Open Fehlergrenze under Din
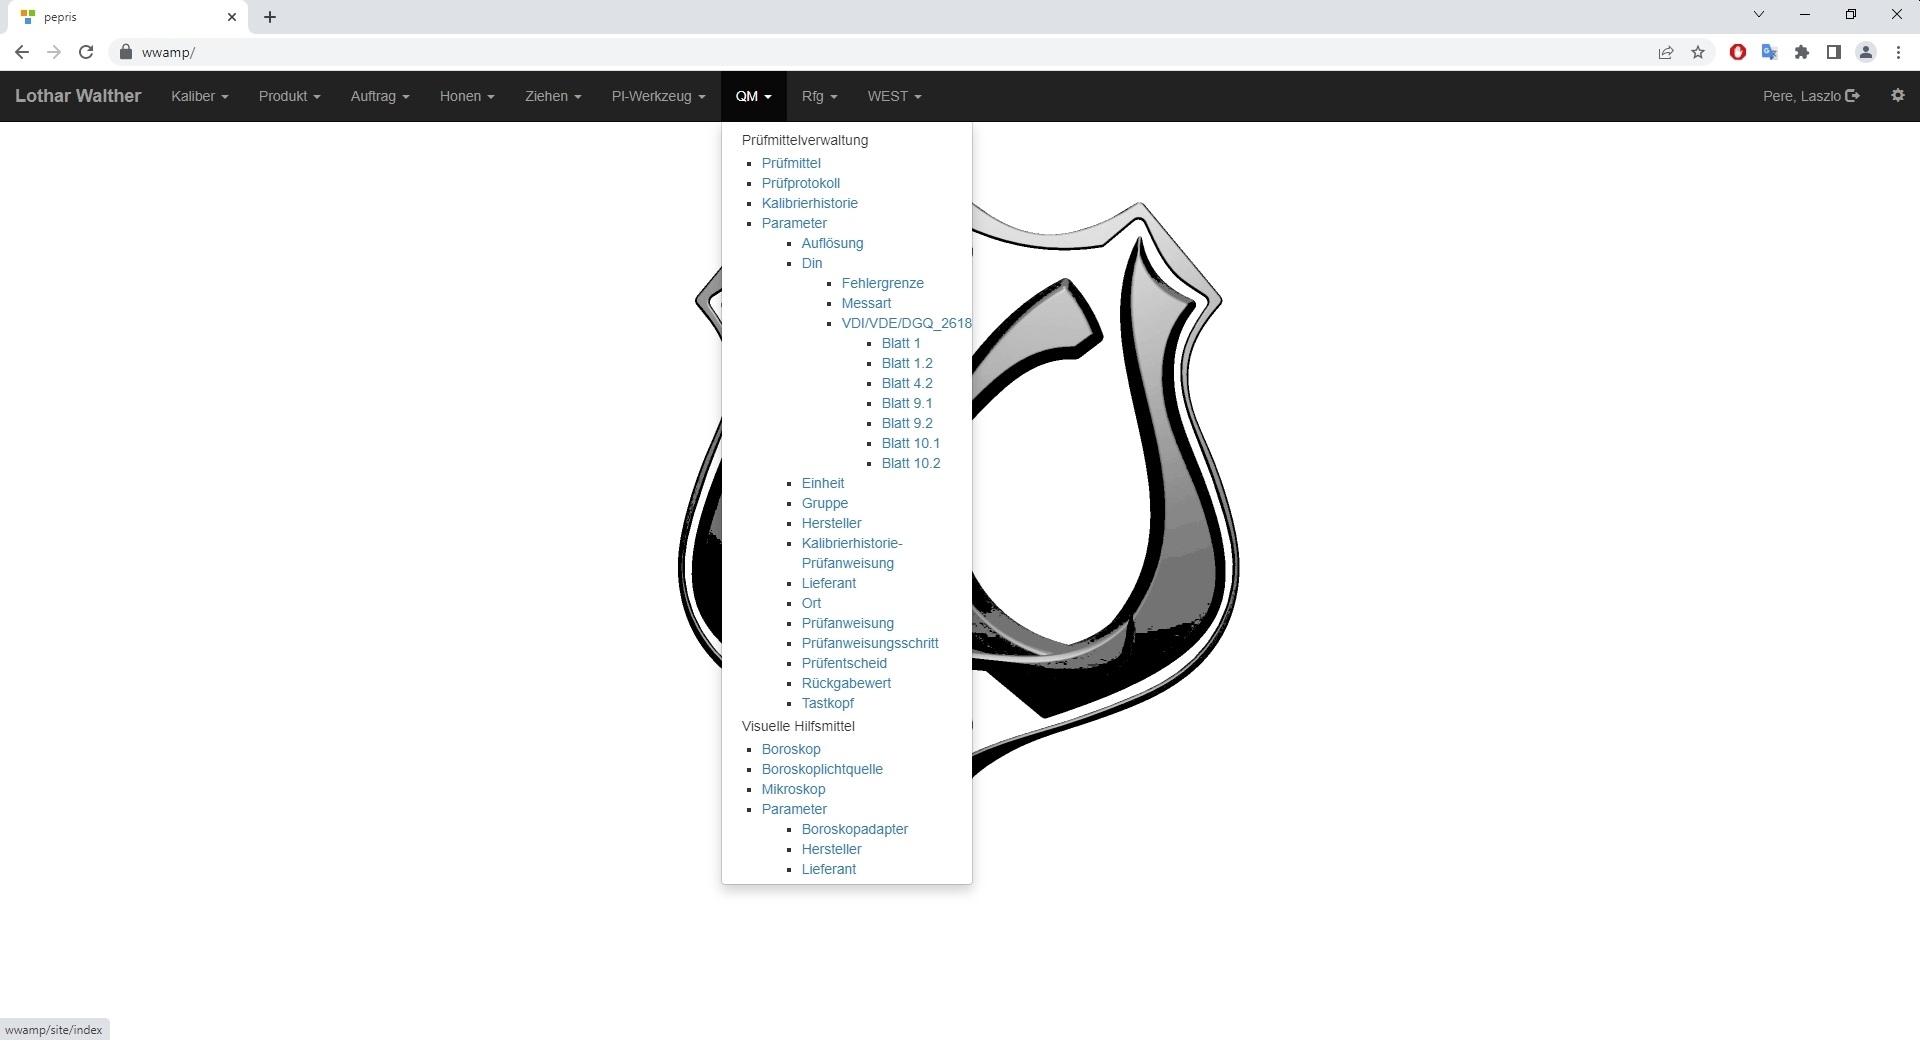This screenshot has width=1920, height=1040. (x=883, y=283)
